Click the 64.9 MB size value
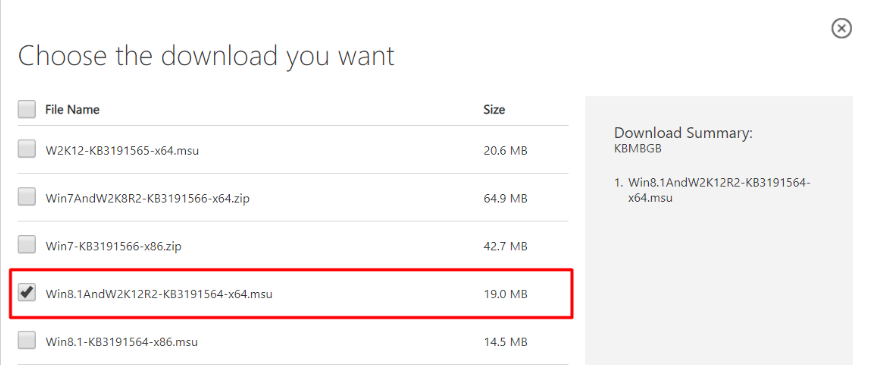This screenshot has width=869, height=365. pos(505,198)
